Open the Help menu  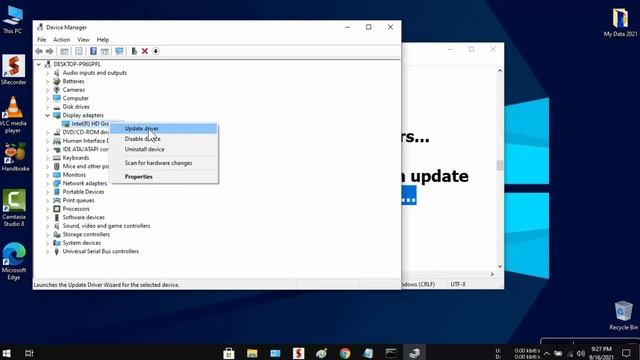(103, 40)
